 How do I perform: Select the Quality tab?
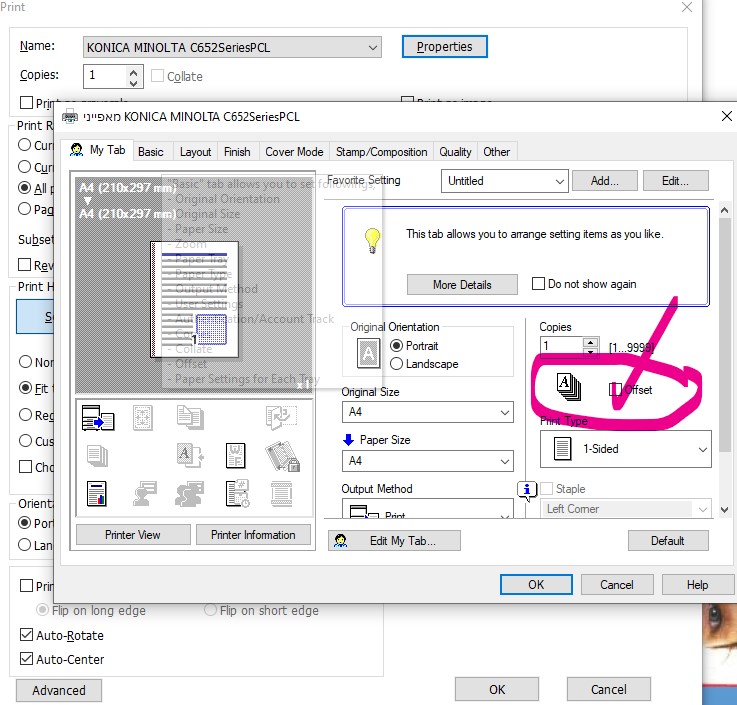[455, 152]
